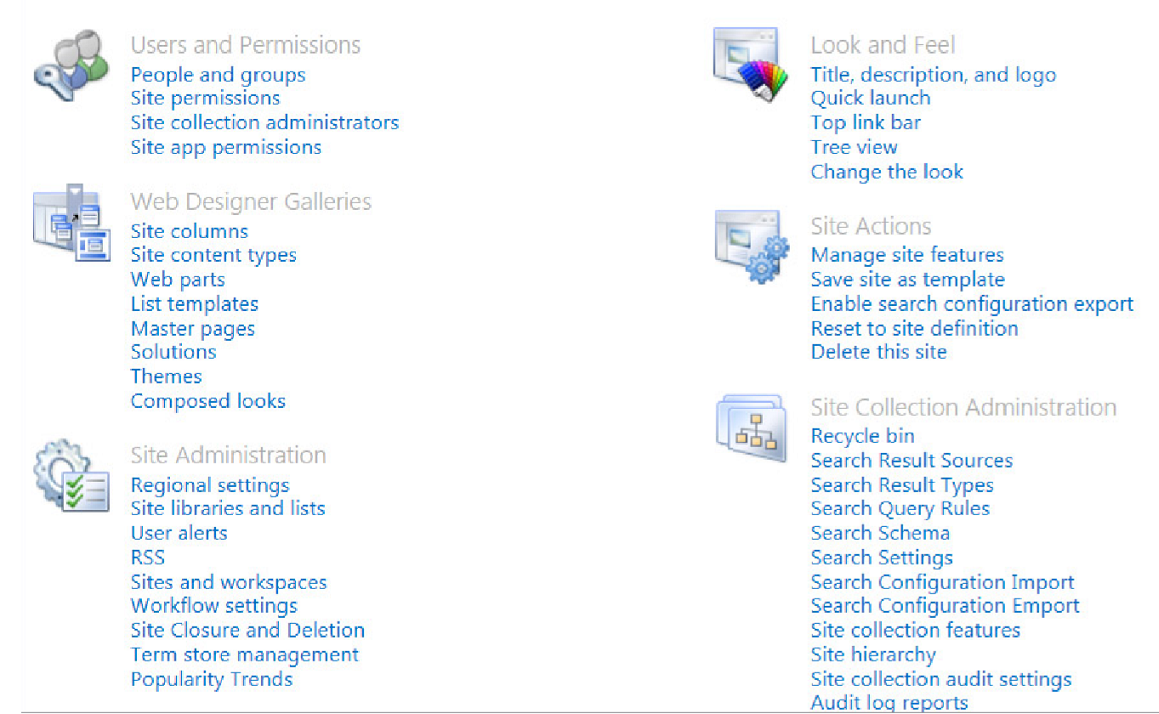Viewport: 1159px width, 714px height.
Task: Click the Site Actions icon
Action: 751,245
